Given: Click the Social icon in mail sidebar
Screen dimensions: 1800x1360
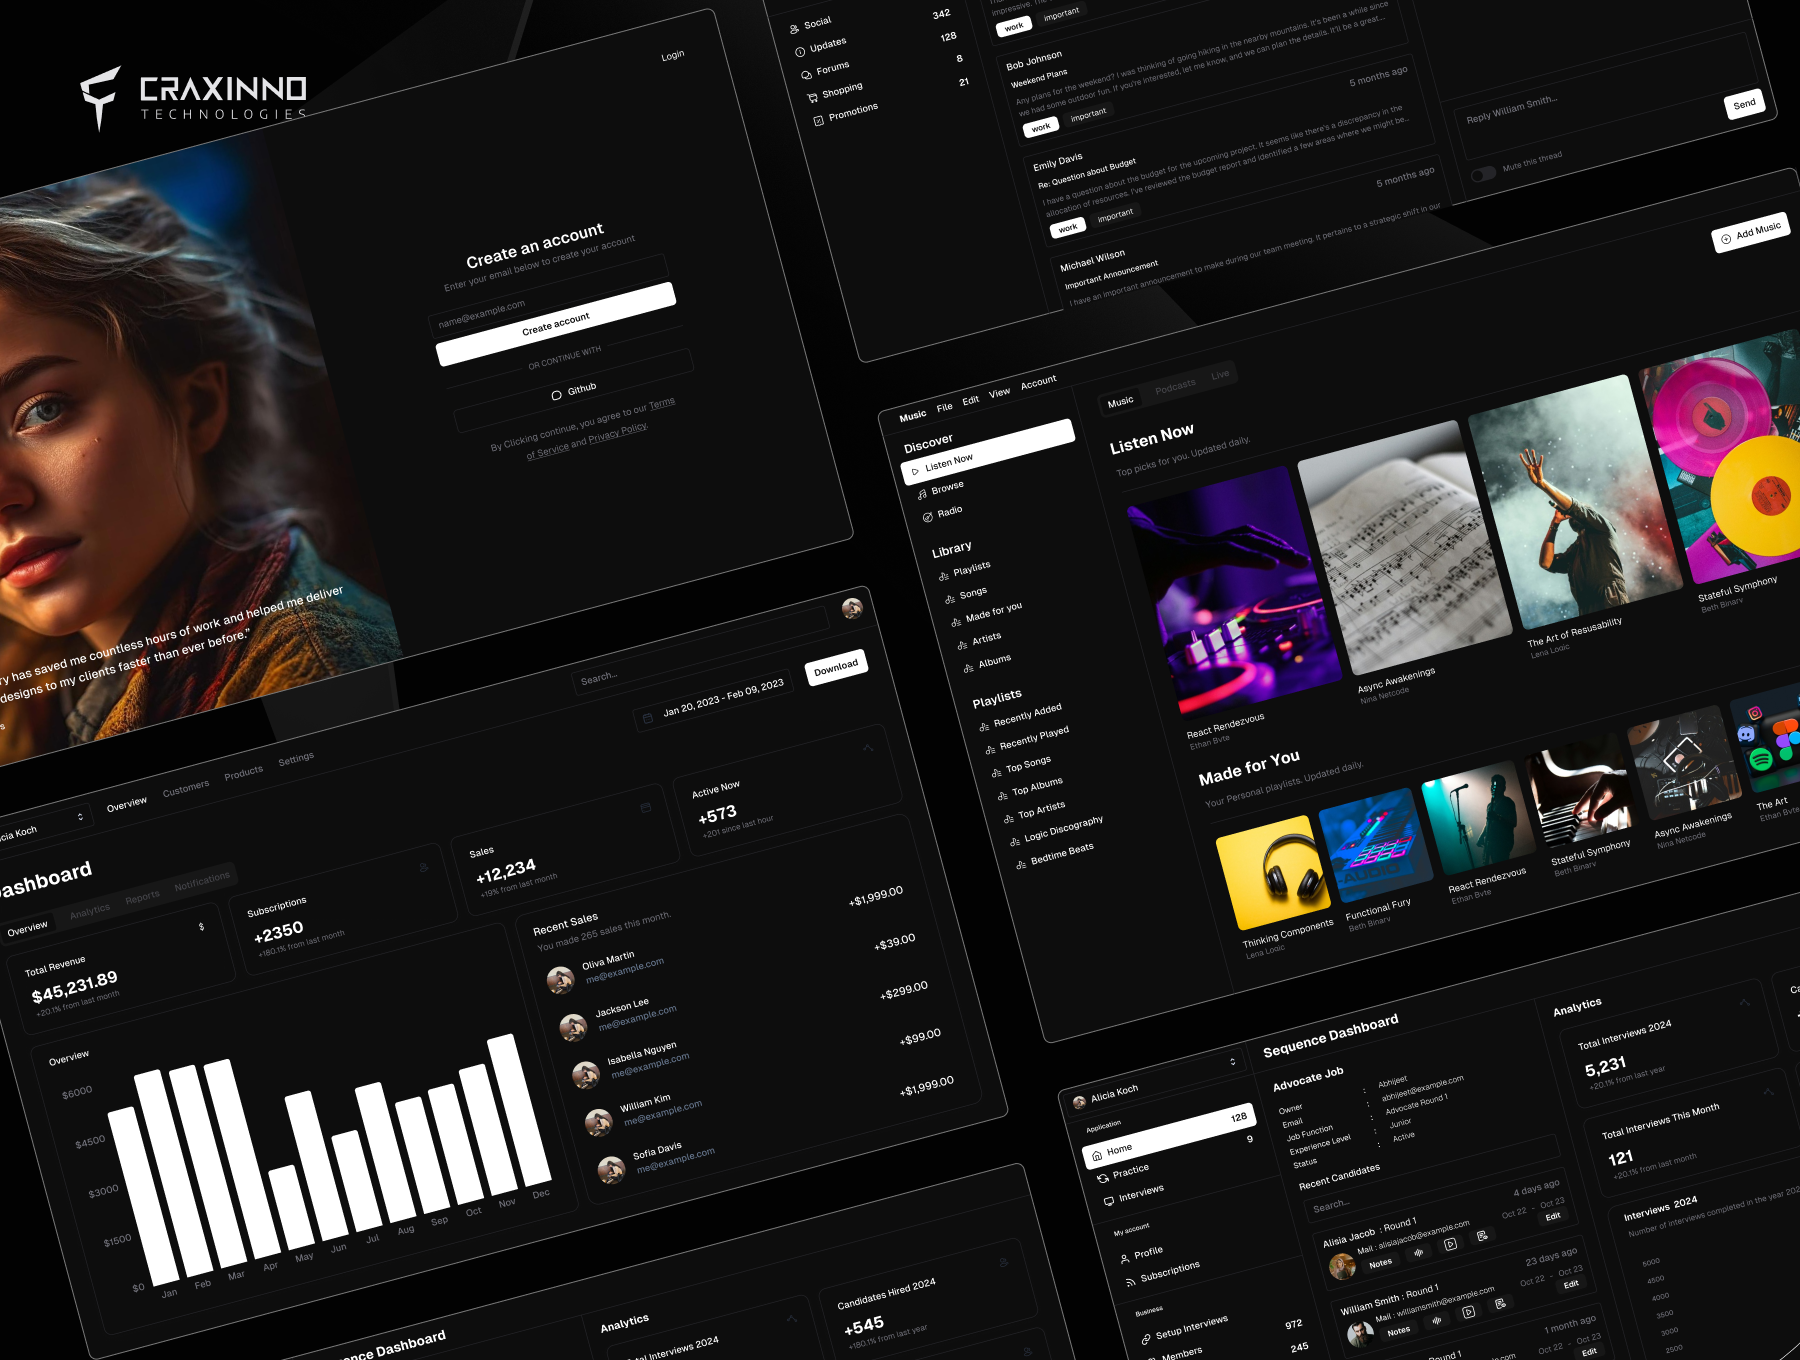Looking at the screenshot, I should point(794,29).
